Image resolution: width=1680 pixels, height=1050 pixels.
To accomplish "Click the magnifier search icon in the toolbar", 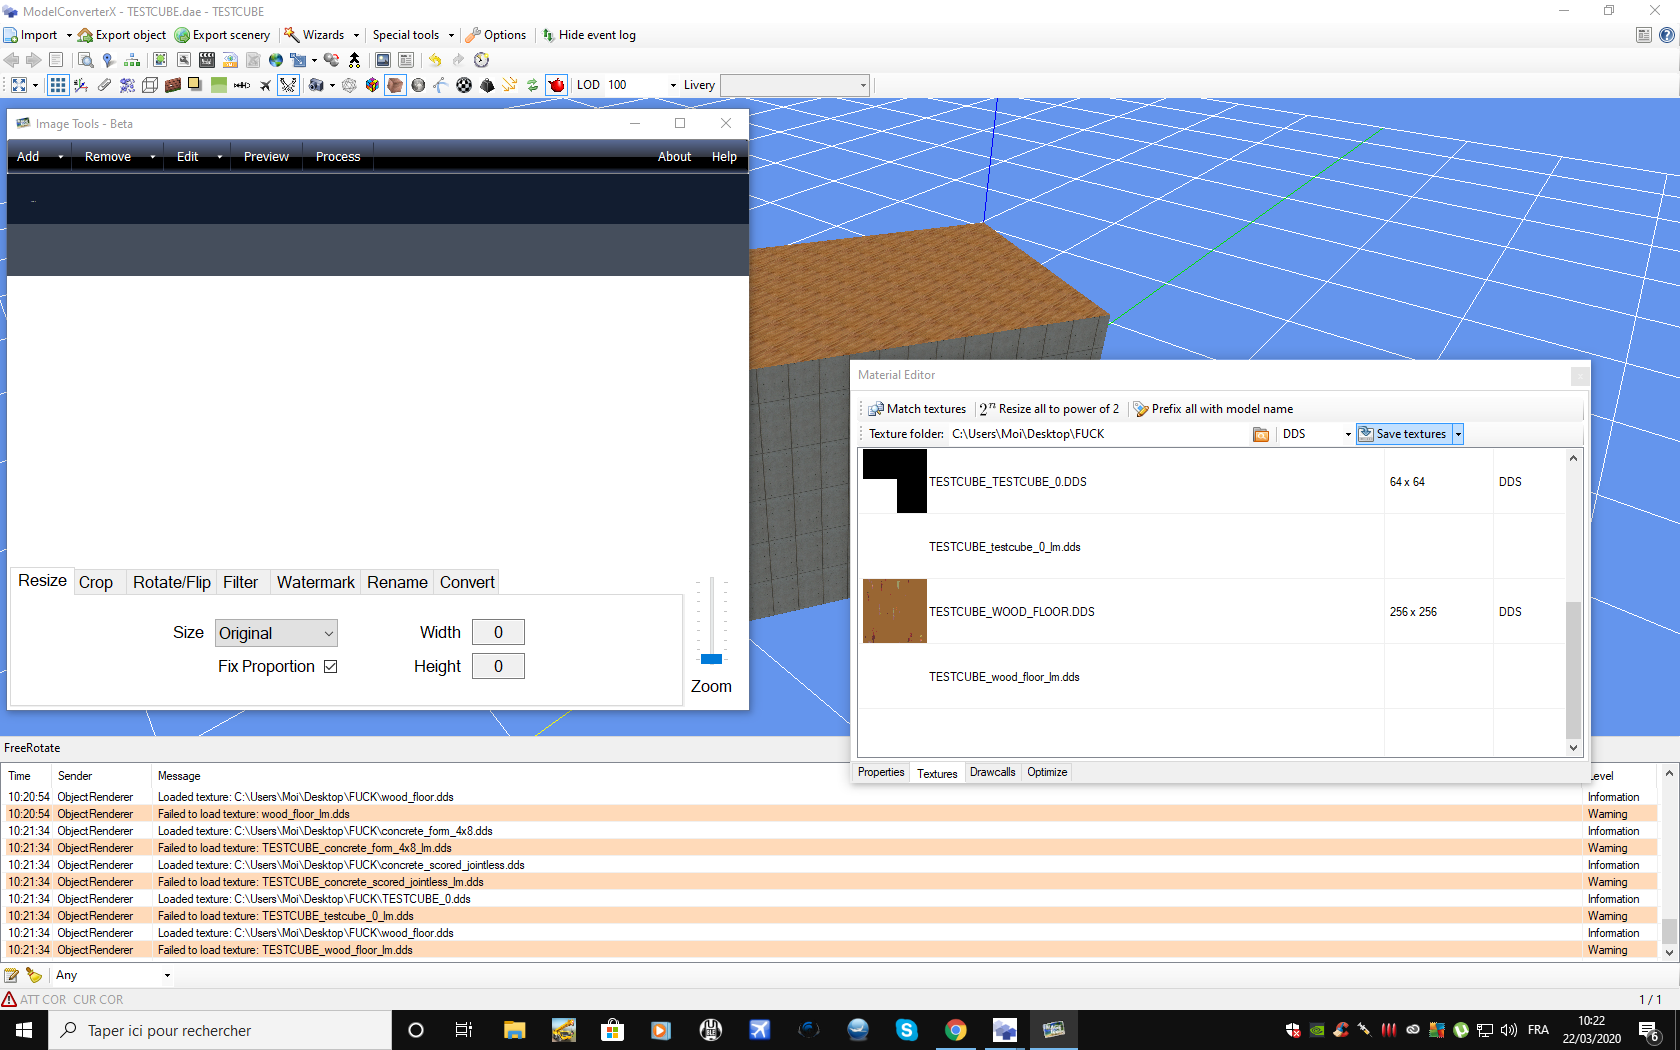I will [x=86, y=60].
